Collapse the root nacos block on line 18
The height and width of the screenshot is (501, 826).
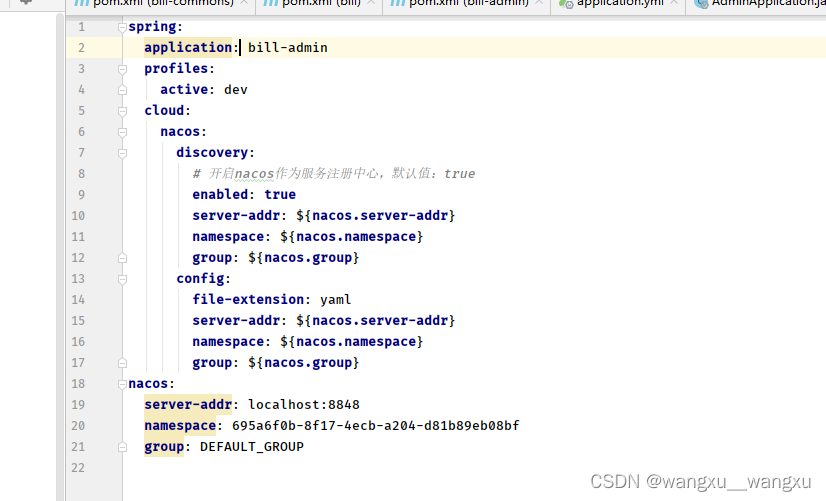(122, 384)
